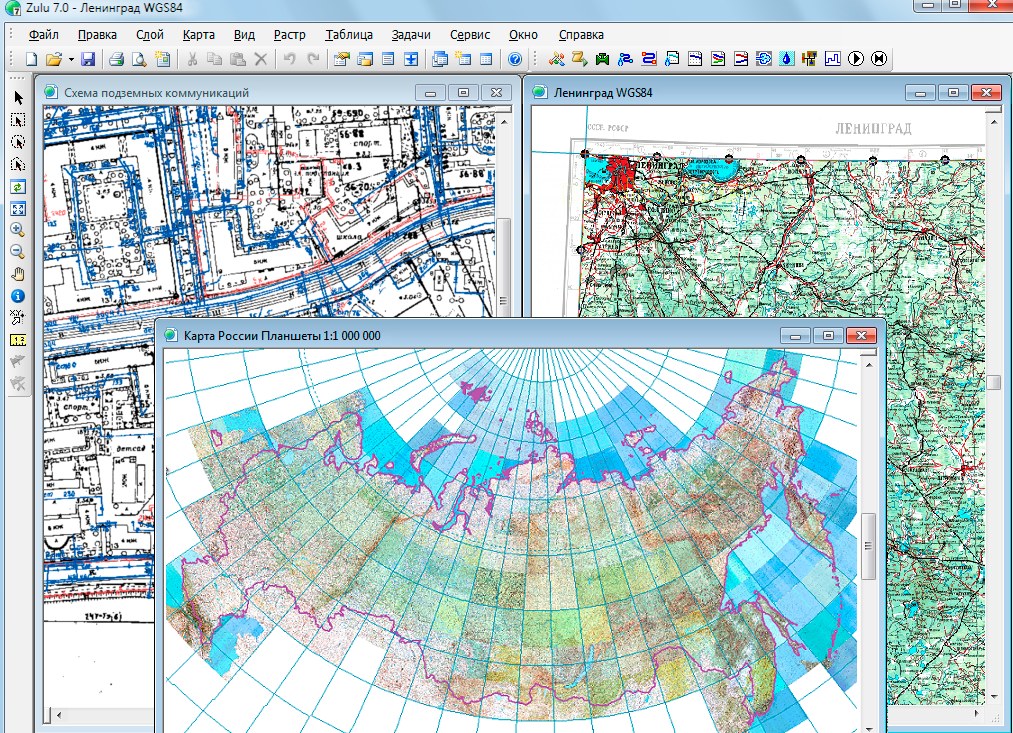The width and height of the screenshot is (1013, 733).
Task: Fit the whole map in view
Action: click(18, 209)
